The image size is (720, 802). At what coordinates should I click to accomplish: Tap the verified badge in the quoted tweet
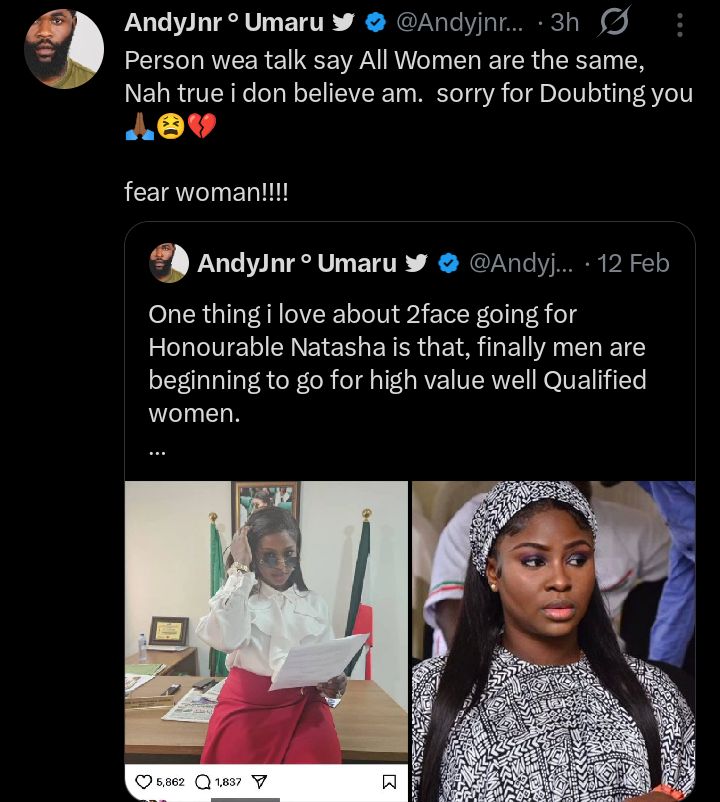(449, 263)
